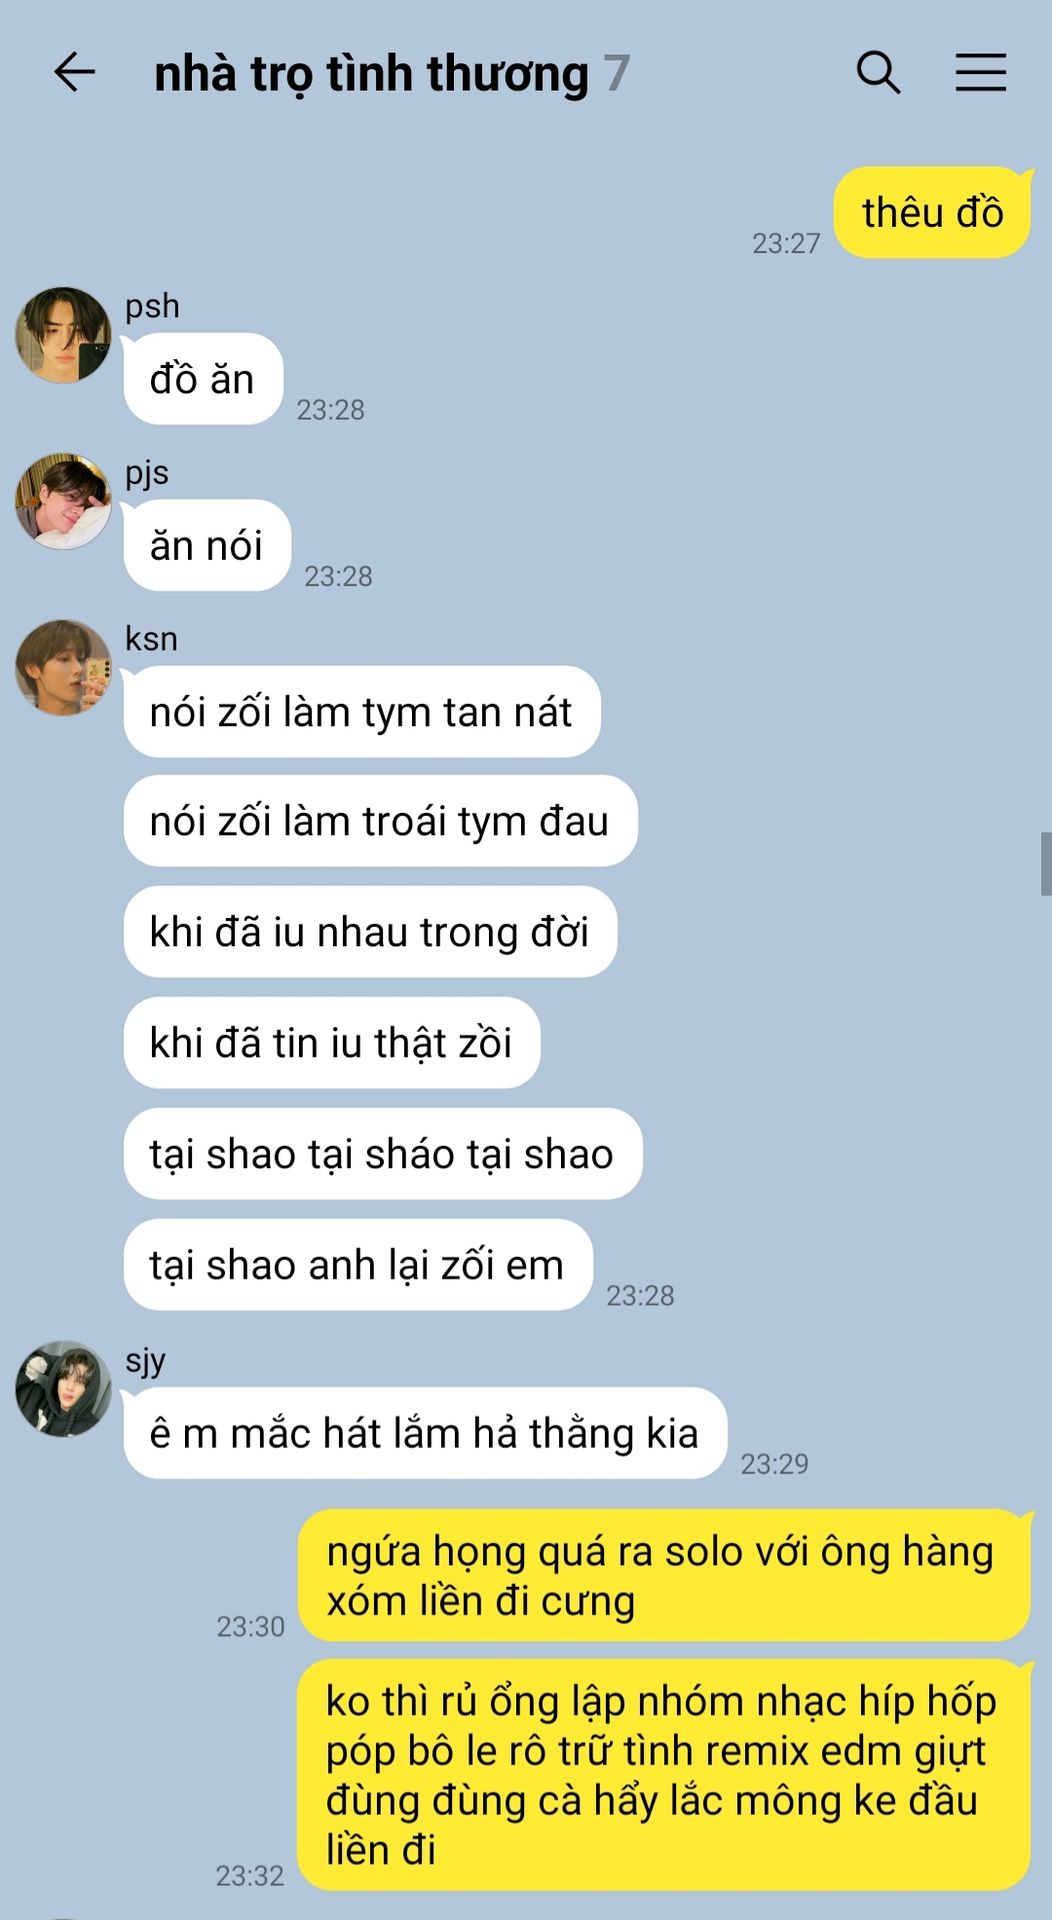Open the hamburger menu icon
The image size is (1052, 1920).
980,73
